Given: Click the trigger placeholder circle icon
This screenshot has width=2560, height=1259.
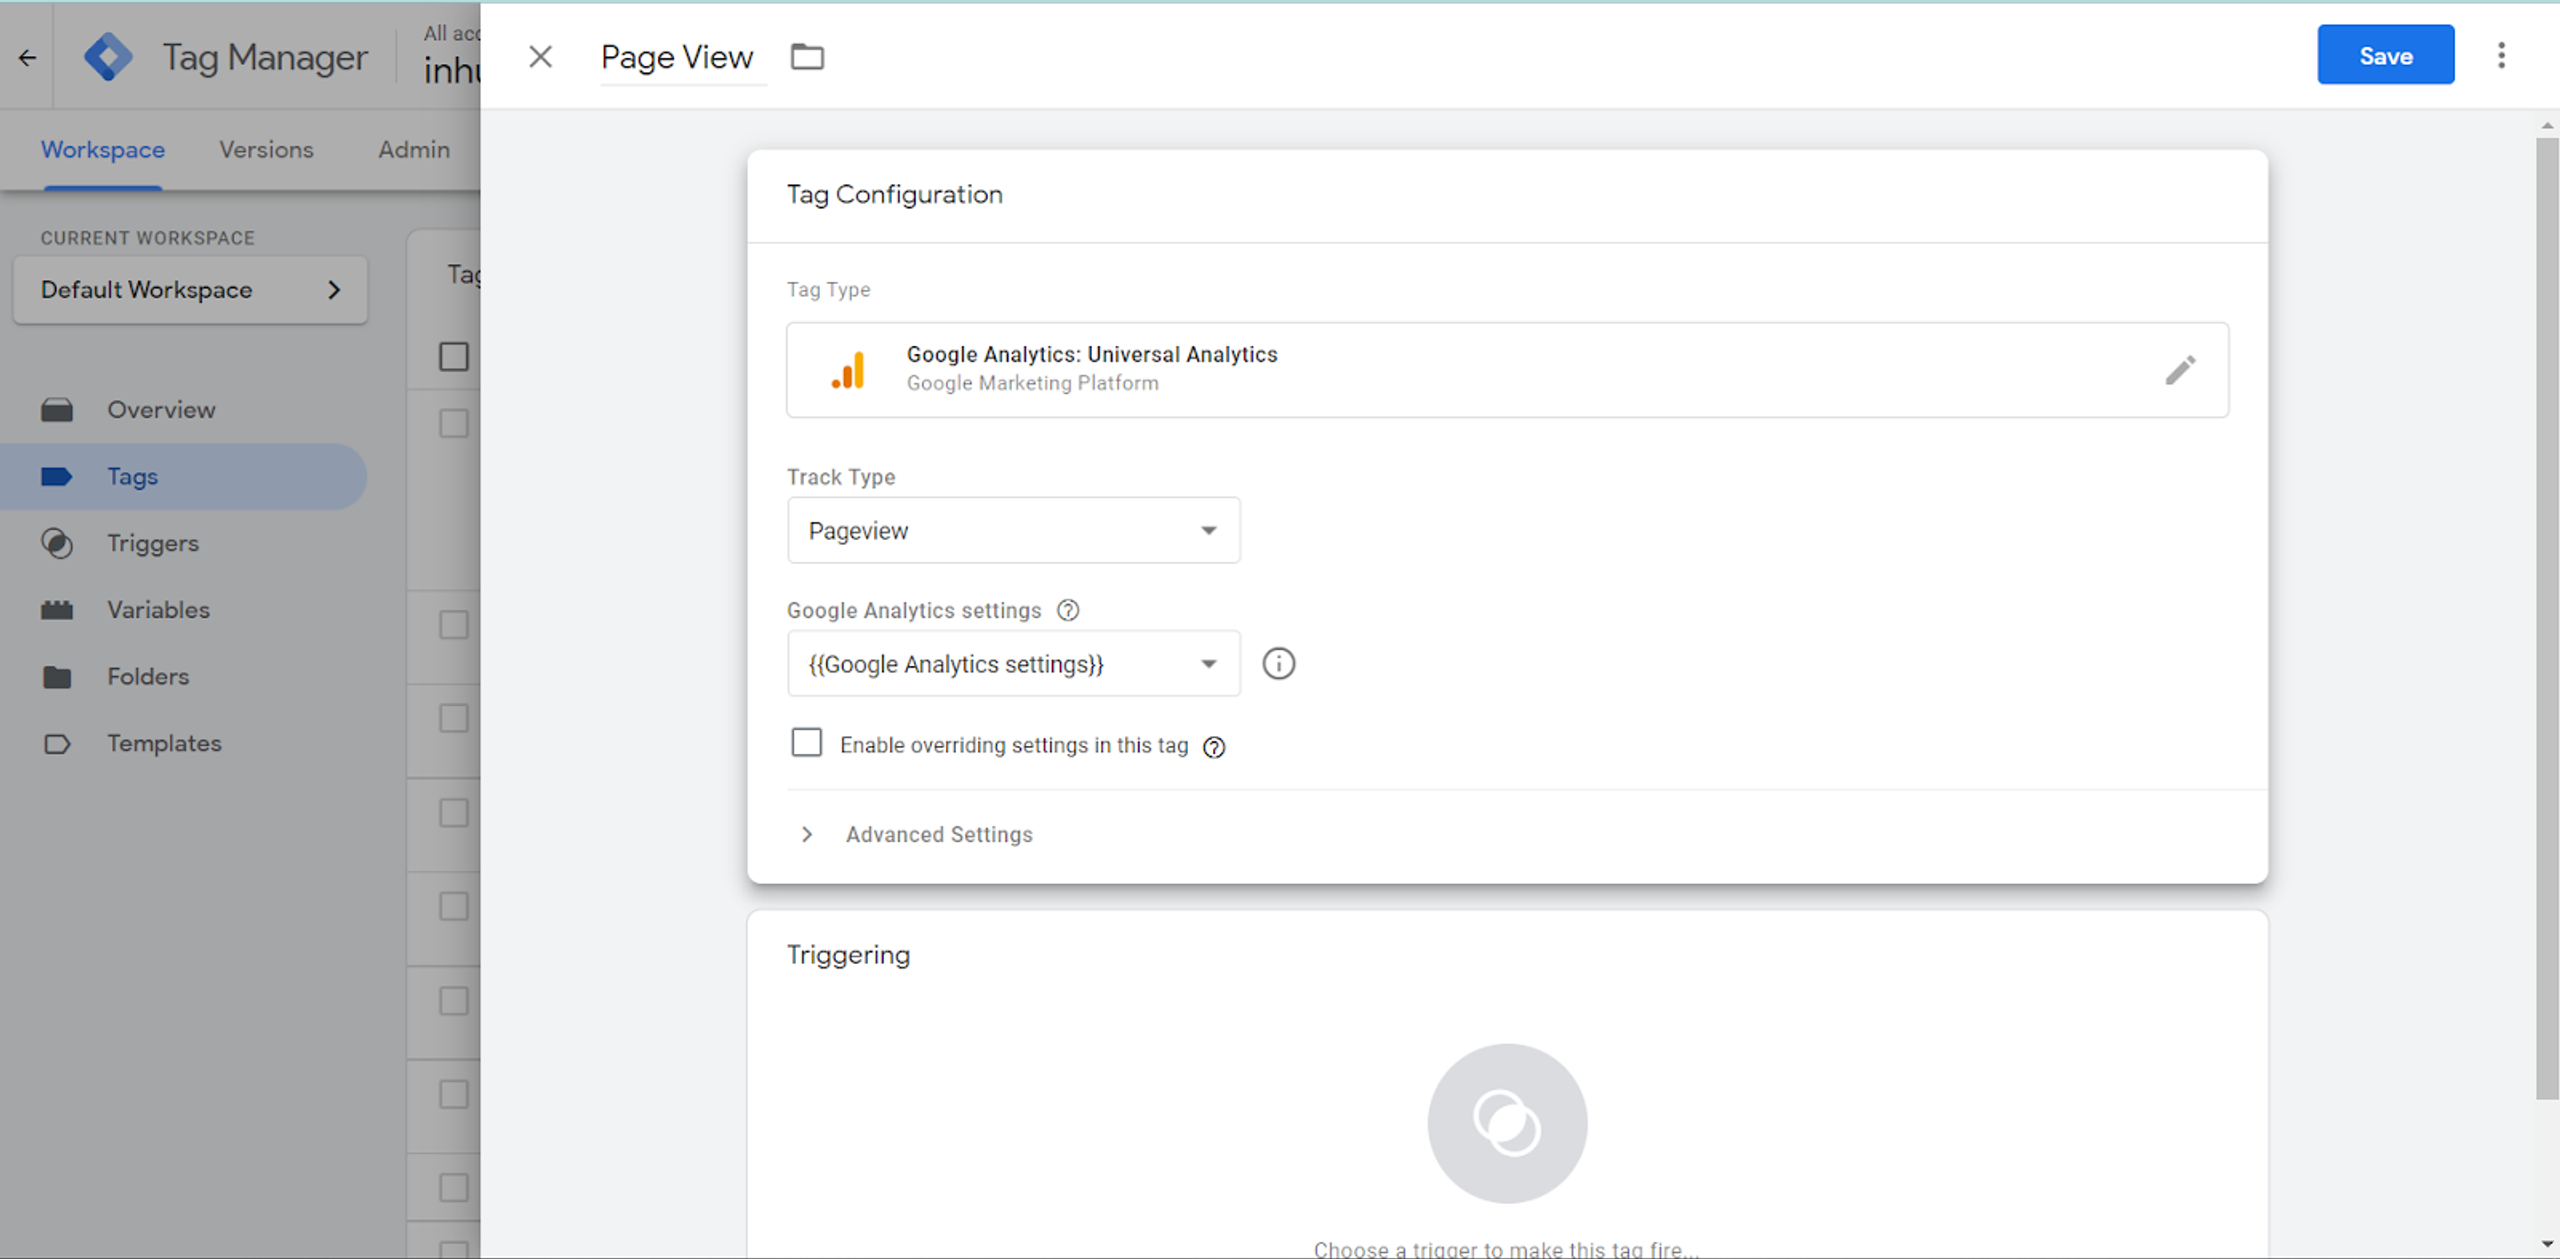Looking at the screenshot, I should click(x=1507, y=1123).
